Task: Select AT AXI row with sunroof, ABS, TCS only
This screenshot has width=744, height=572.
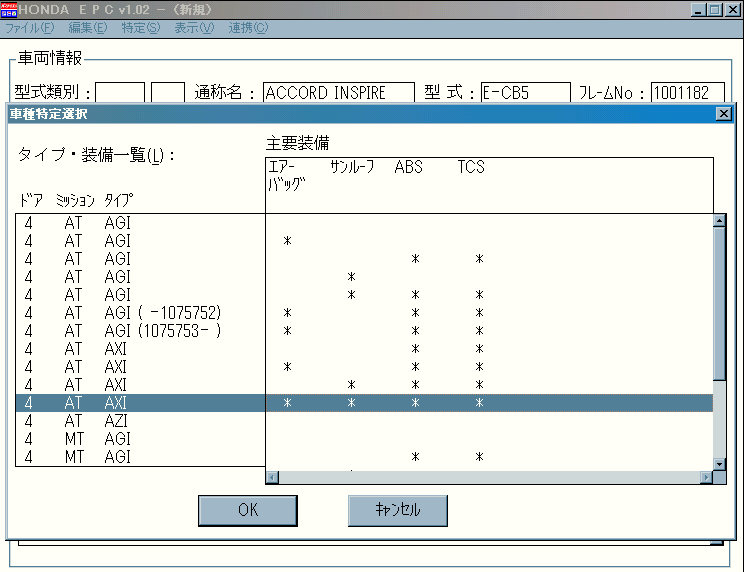Action: (x=364, y=385)
